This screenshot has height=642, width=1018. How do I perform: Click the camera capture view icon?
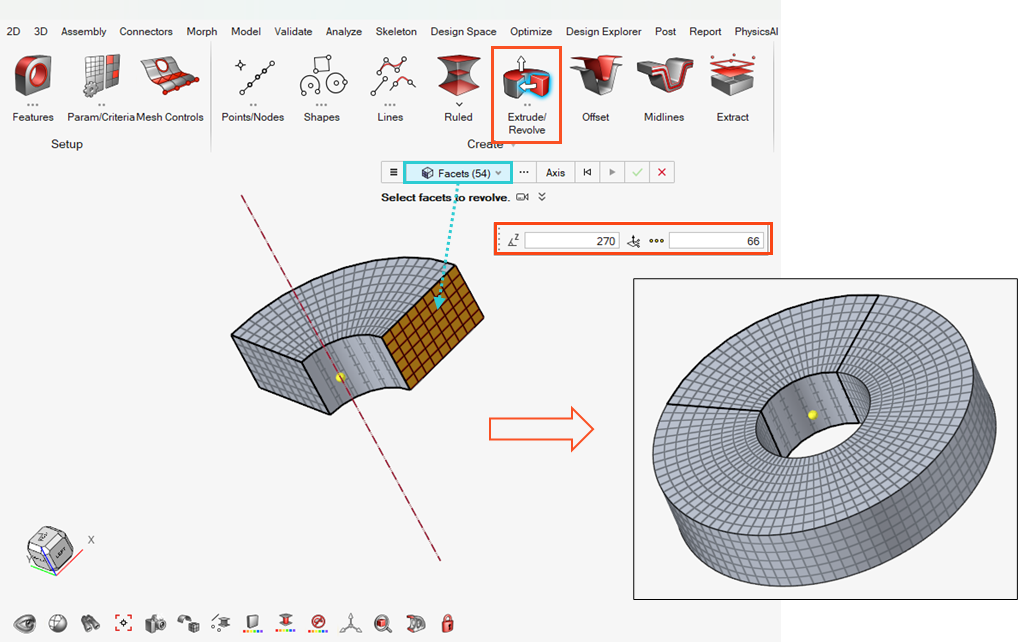[156, 624]
